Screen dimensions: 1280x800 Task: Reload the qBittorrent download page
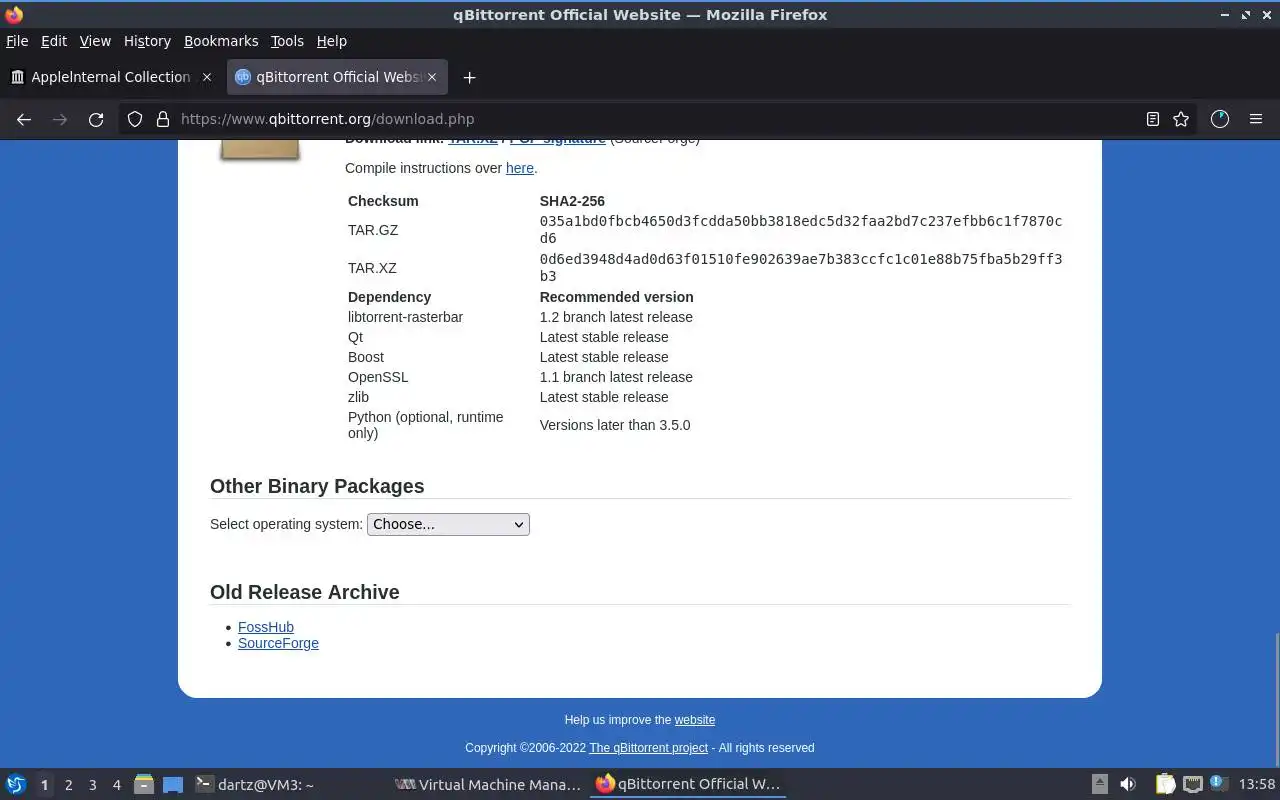(96, 119)
